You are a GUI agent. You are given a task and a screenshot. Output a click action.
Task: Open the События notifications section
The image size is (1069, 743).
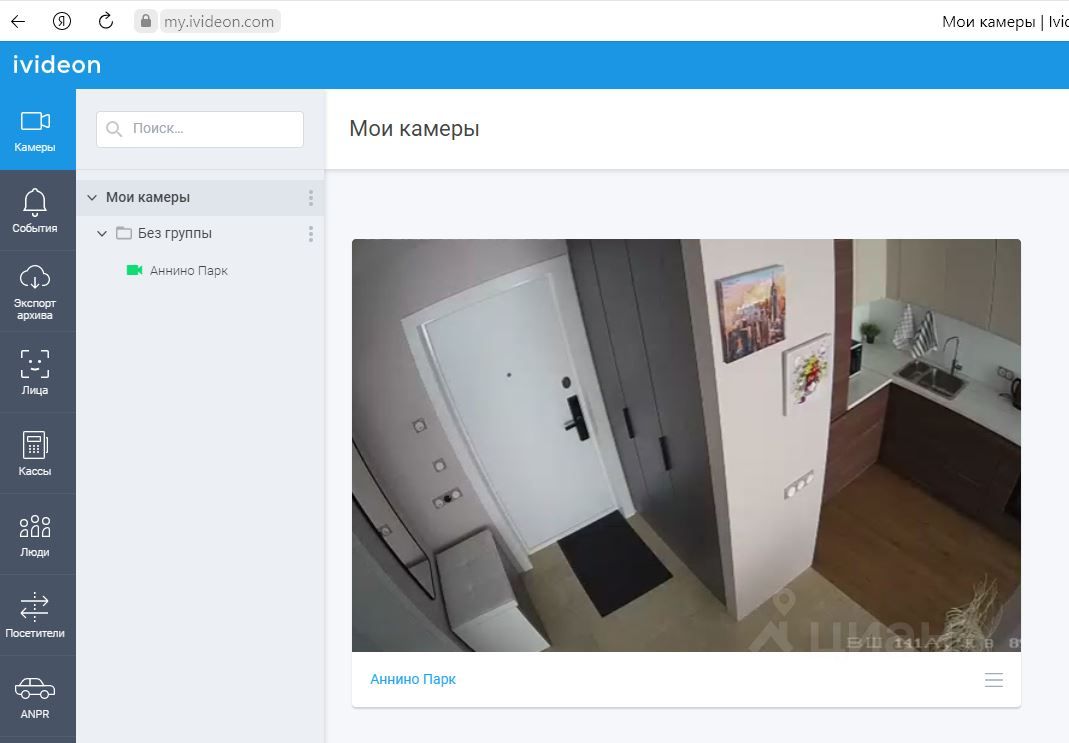37,211
